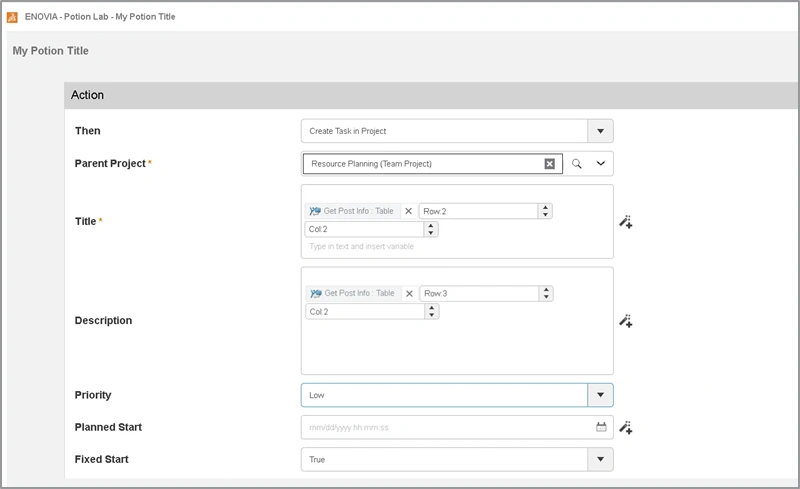Expand the Parent Project chevron

click(x=601, y=164)
